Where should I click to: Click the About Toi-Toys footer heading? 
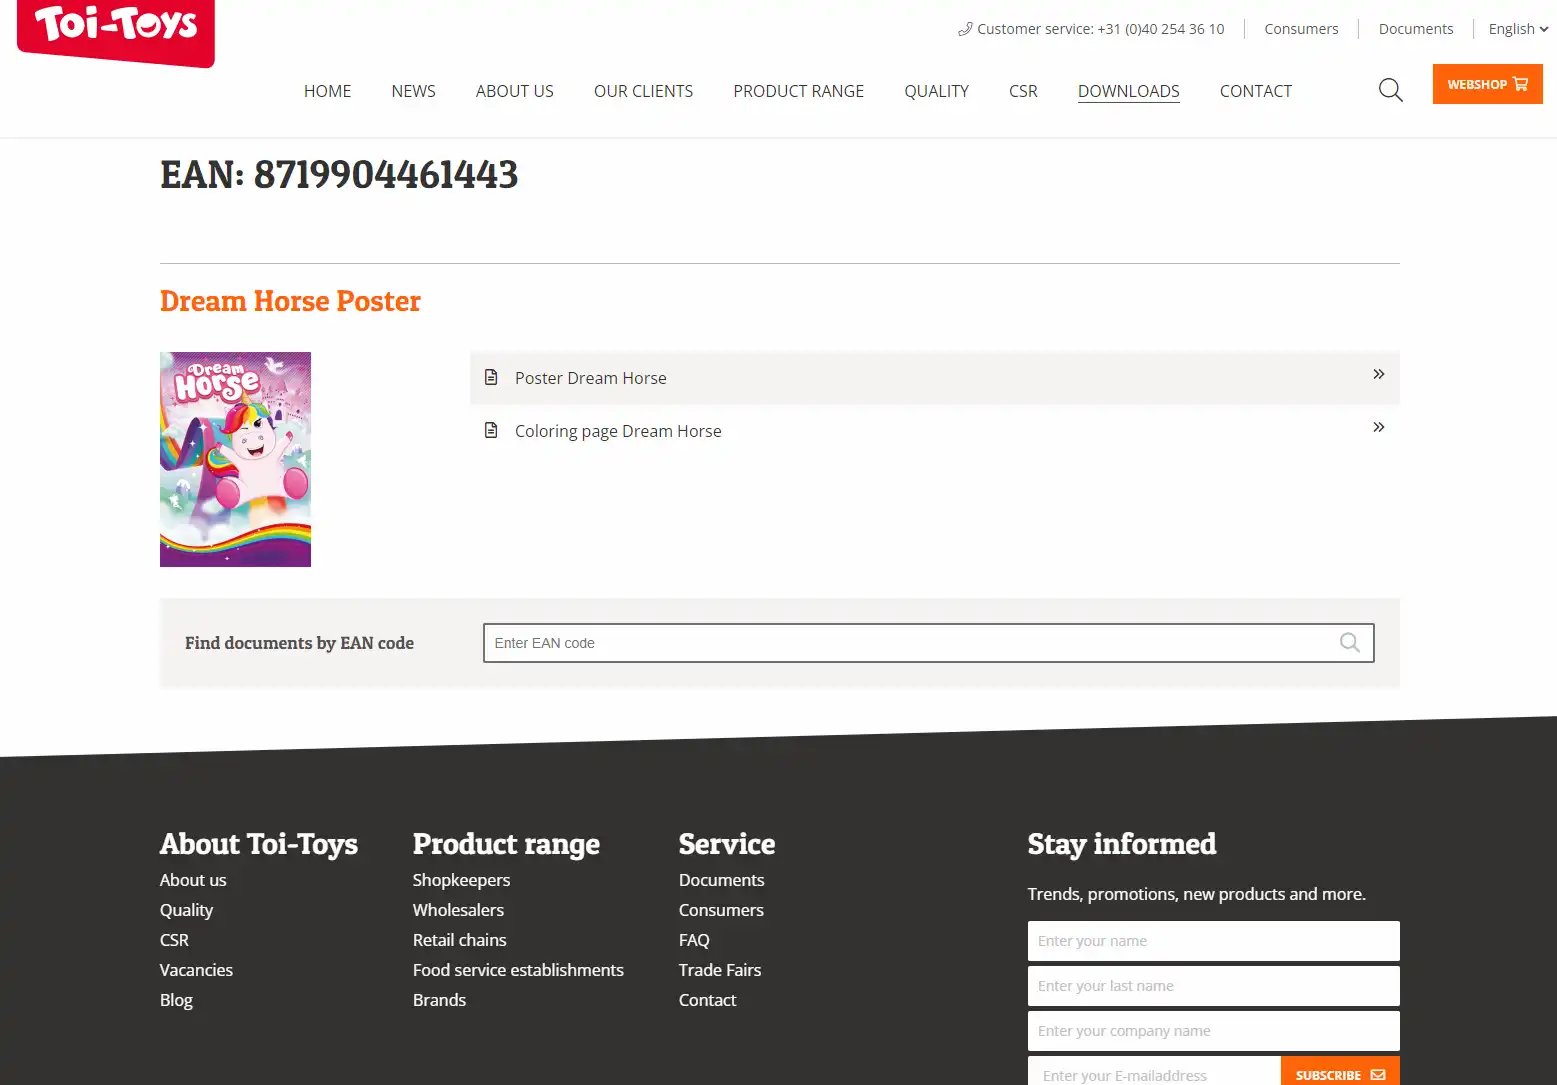[259, 844]
